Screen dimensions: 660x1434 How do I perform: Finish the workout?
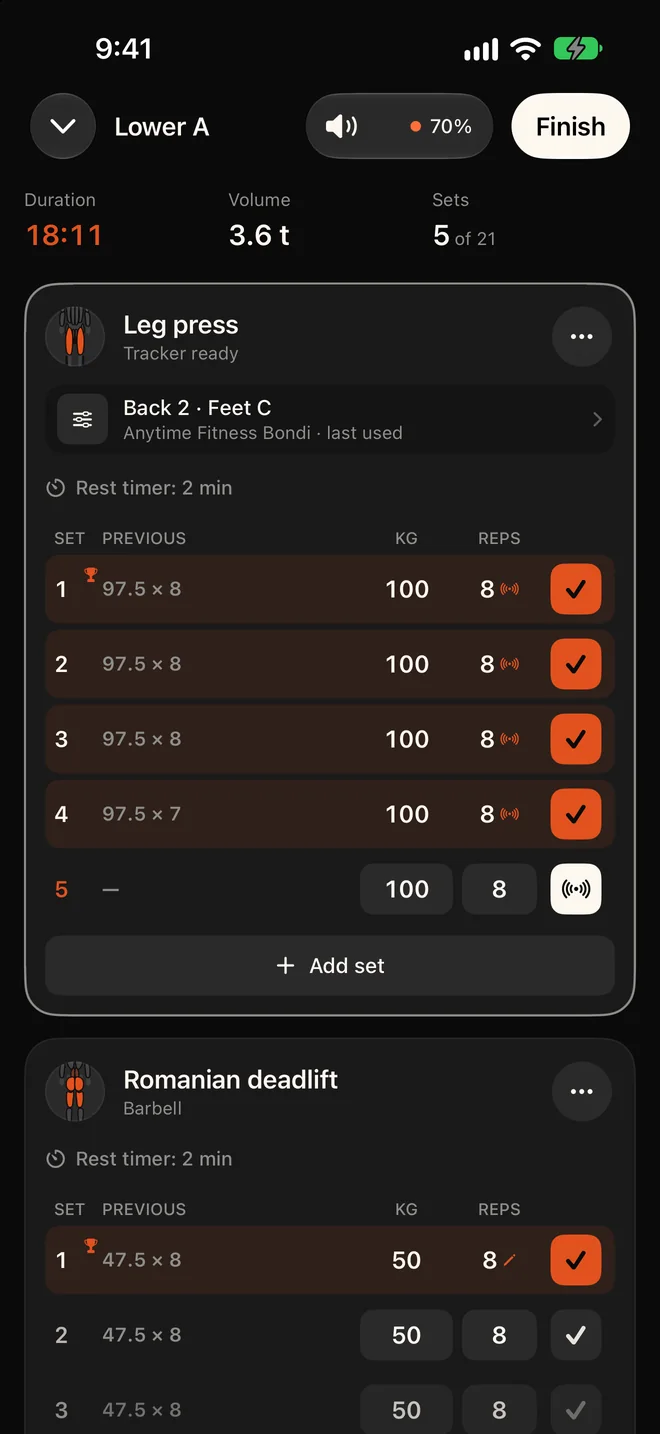570,126
